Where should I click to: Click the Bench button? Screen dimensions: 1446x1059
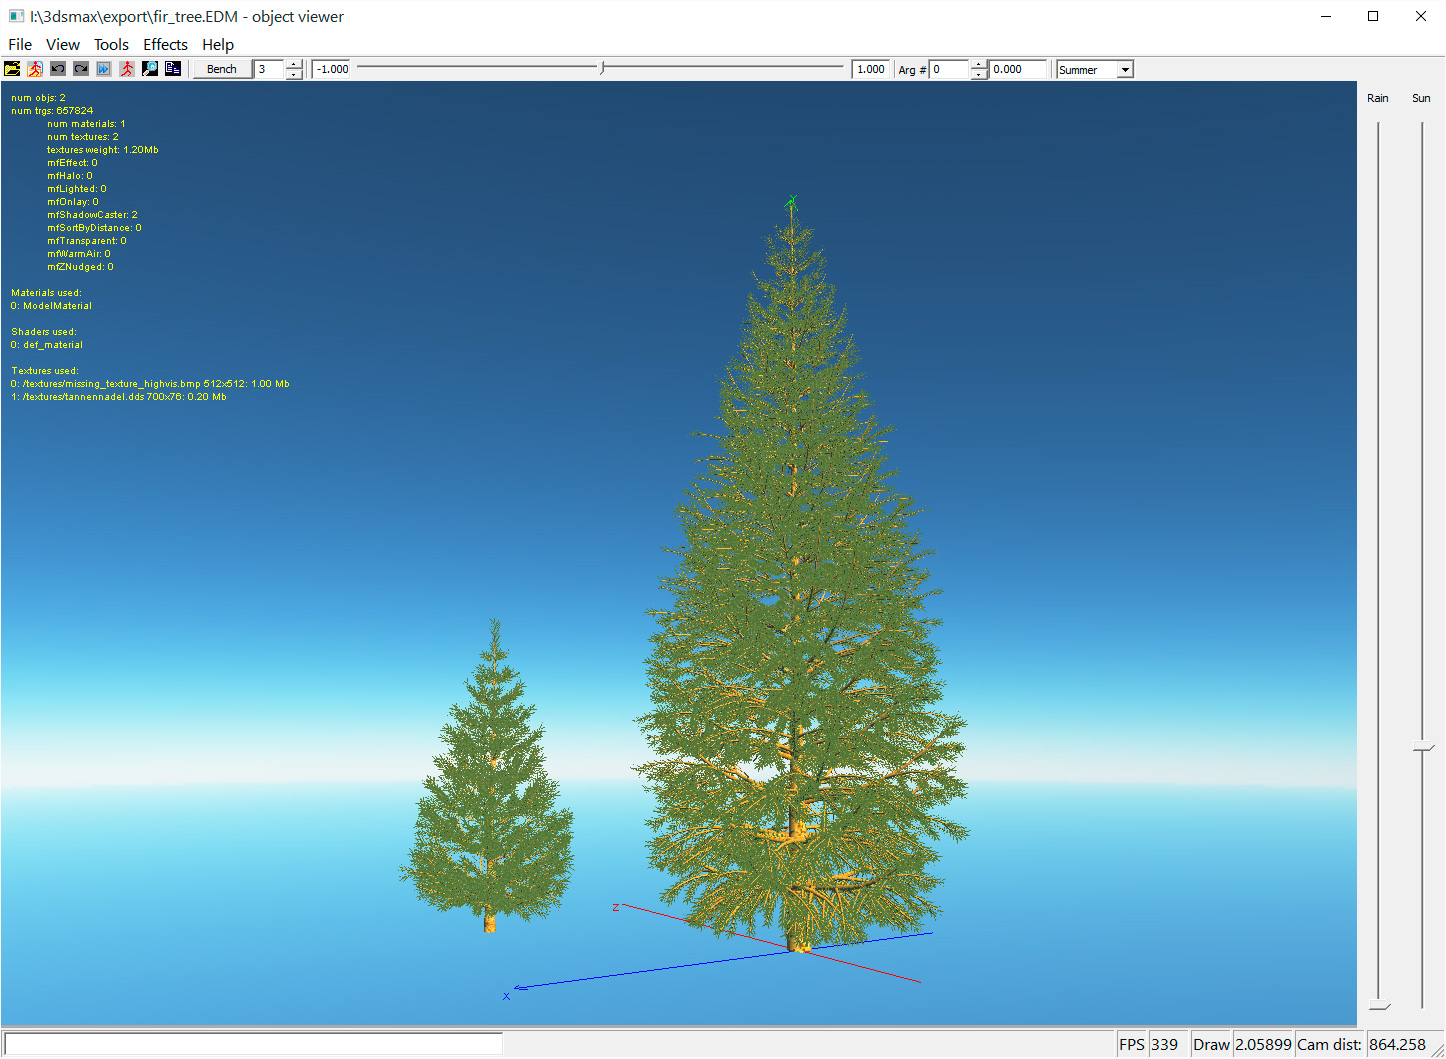click(x=222, y=69)
